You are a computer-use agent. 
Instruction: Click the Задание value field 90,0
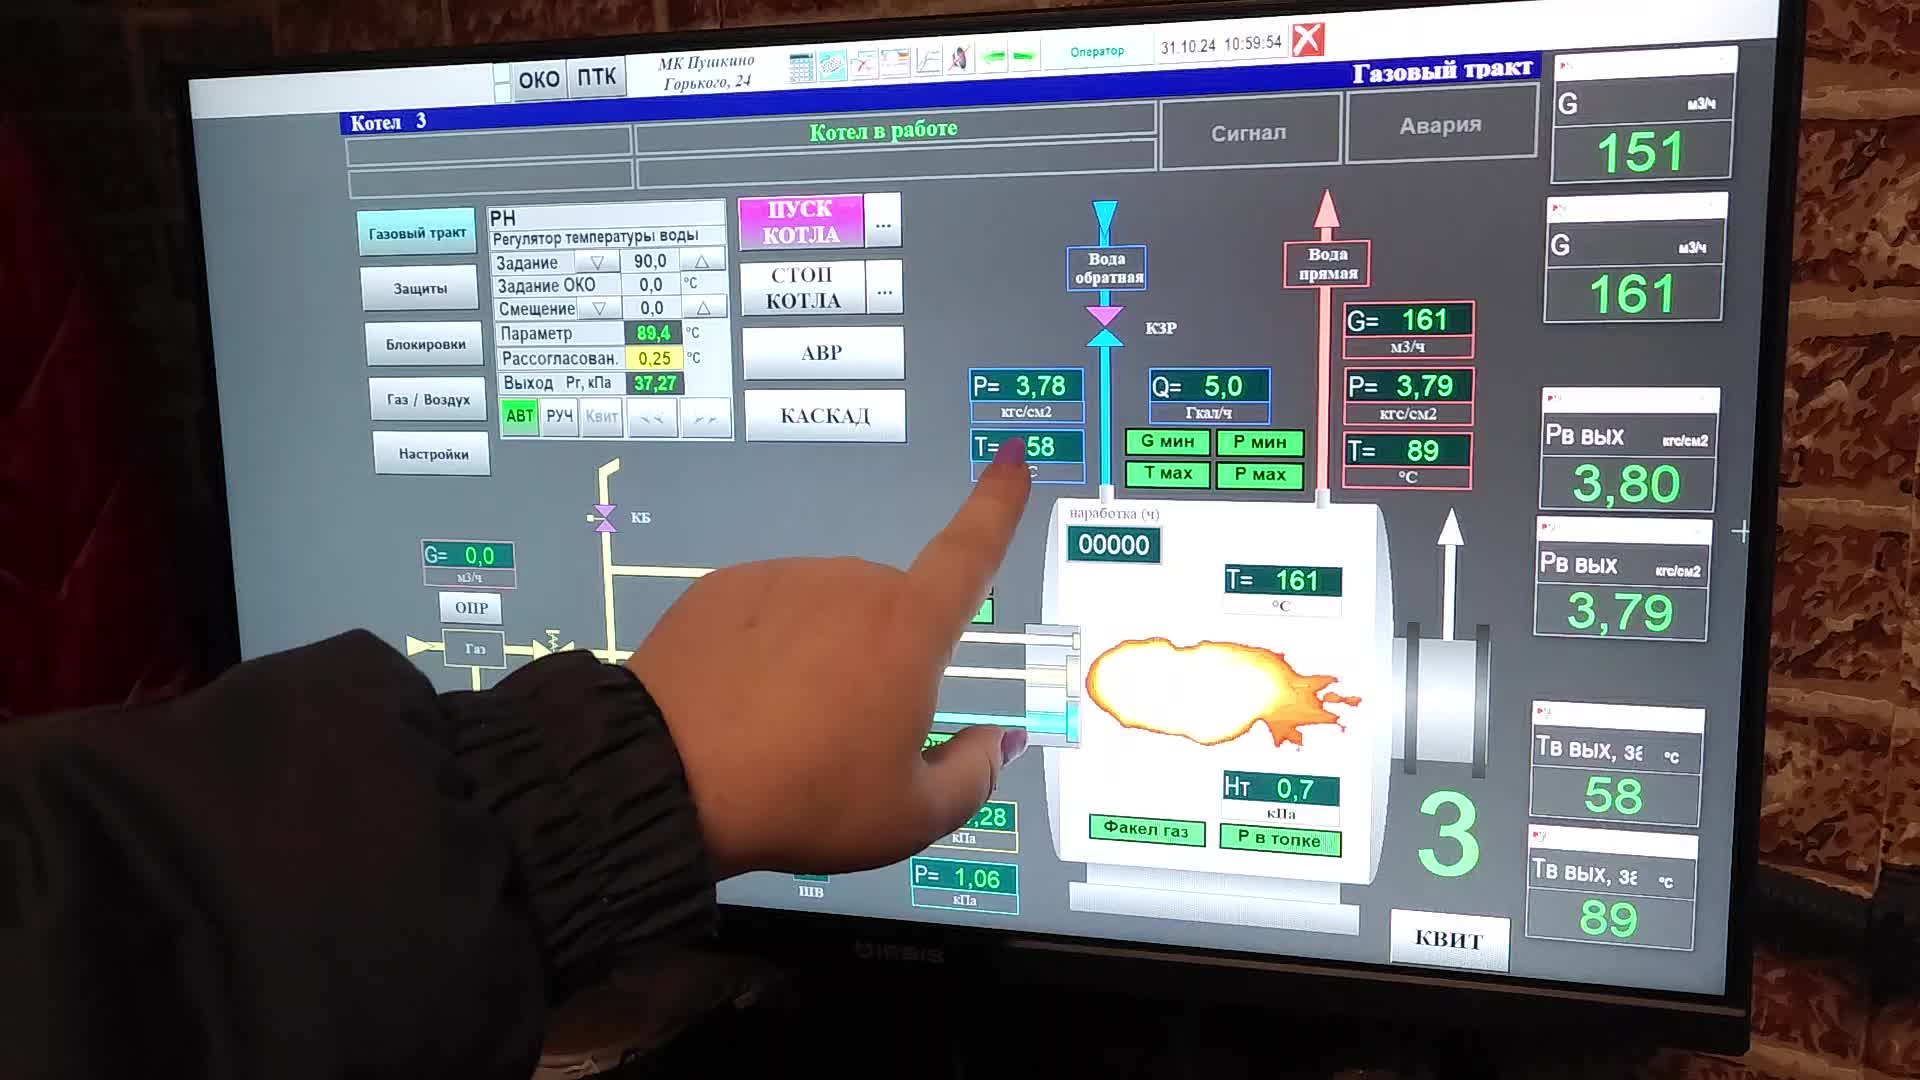(650, 261)
